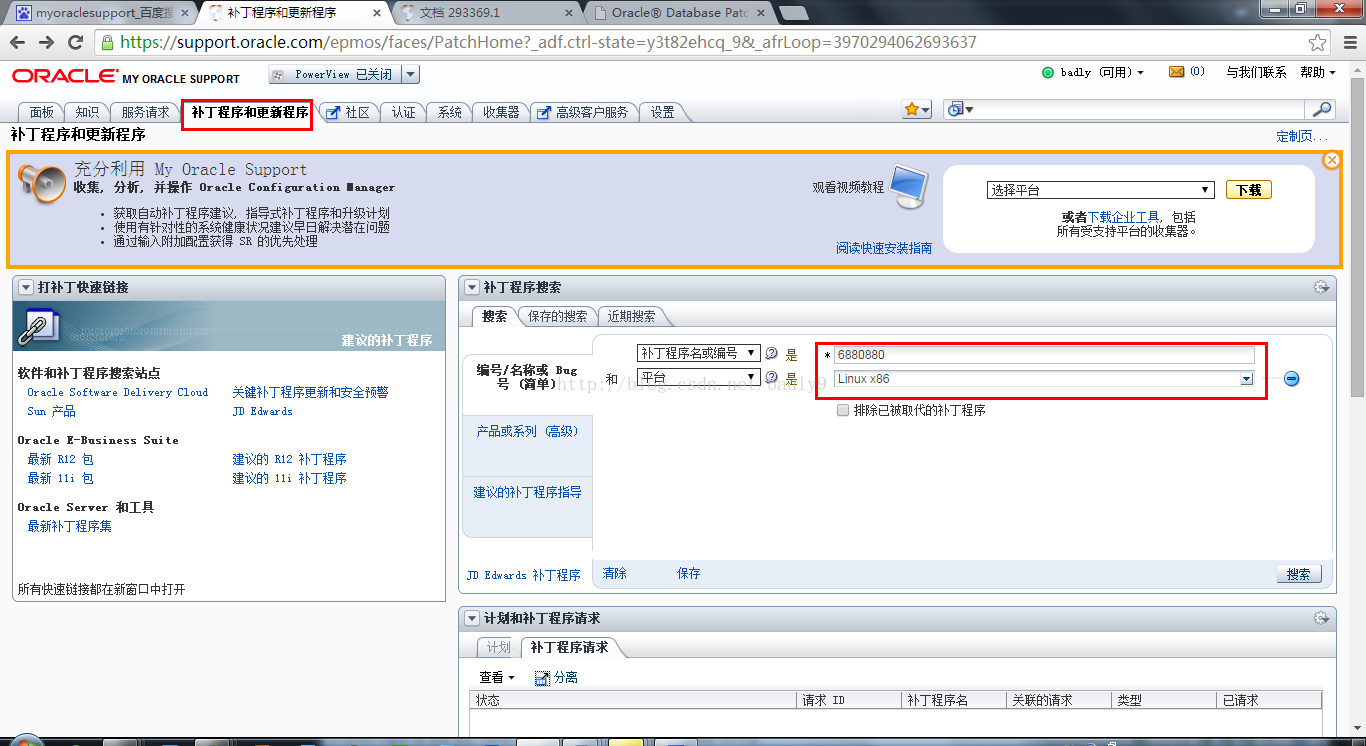1366x746 pixels.
Task: Select 产品或系列 (高级) search option
Action: pyautogui.click(x=527, y=431)
